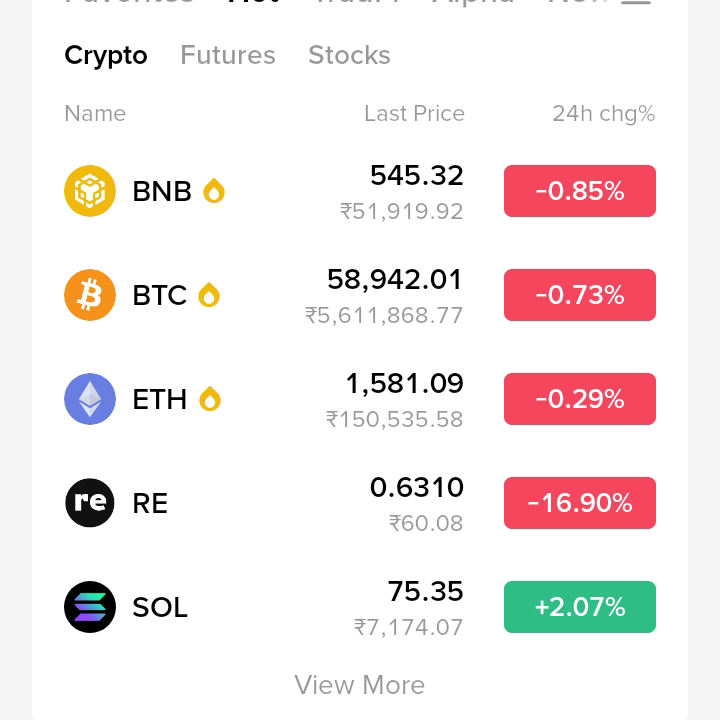The width and height of the screenshot is (720, 720).
Task: Tap the flame hot icon beside BNB
Action: click(x=214, y=191)
